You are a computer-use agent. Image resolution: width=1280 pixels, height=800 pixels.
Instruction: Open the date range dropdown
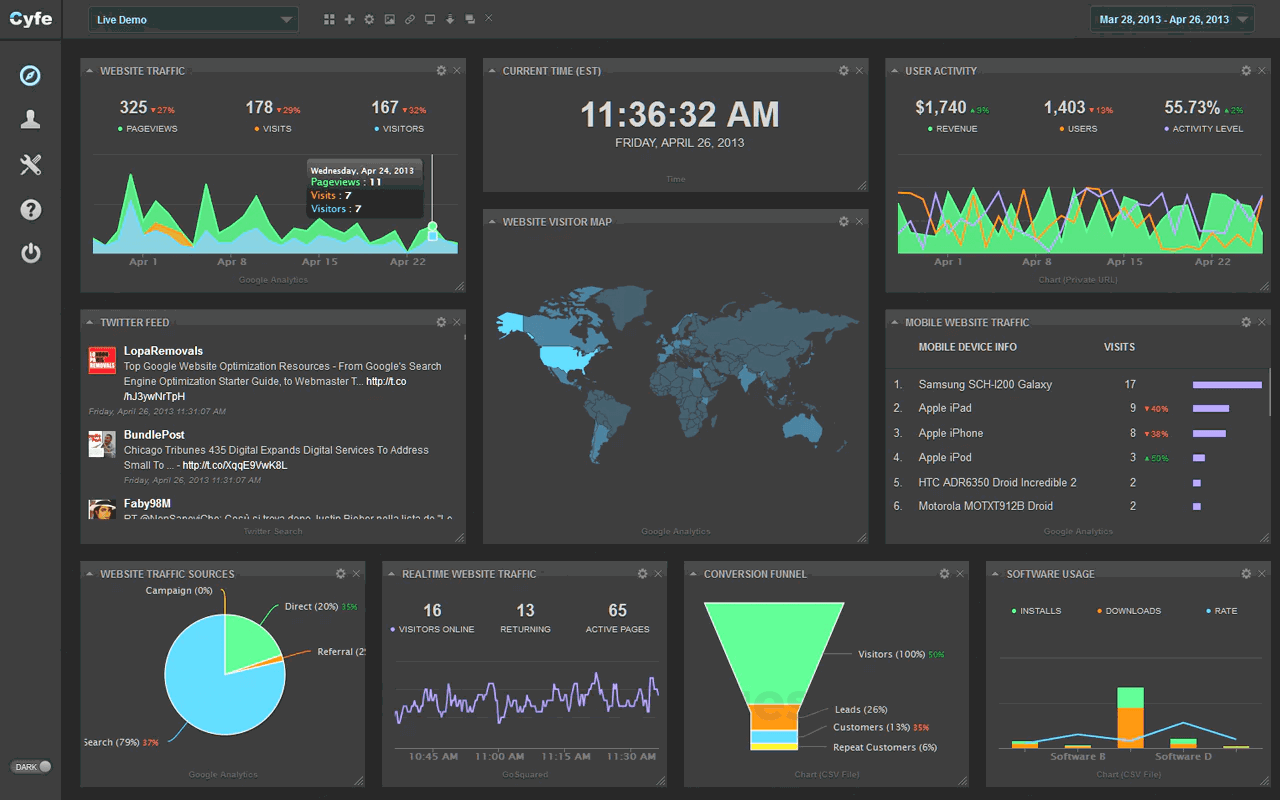(1172, 20)
